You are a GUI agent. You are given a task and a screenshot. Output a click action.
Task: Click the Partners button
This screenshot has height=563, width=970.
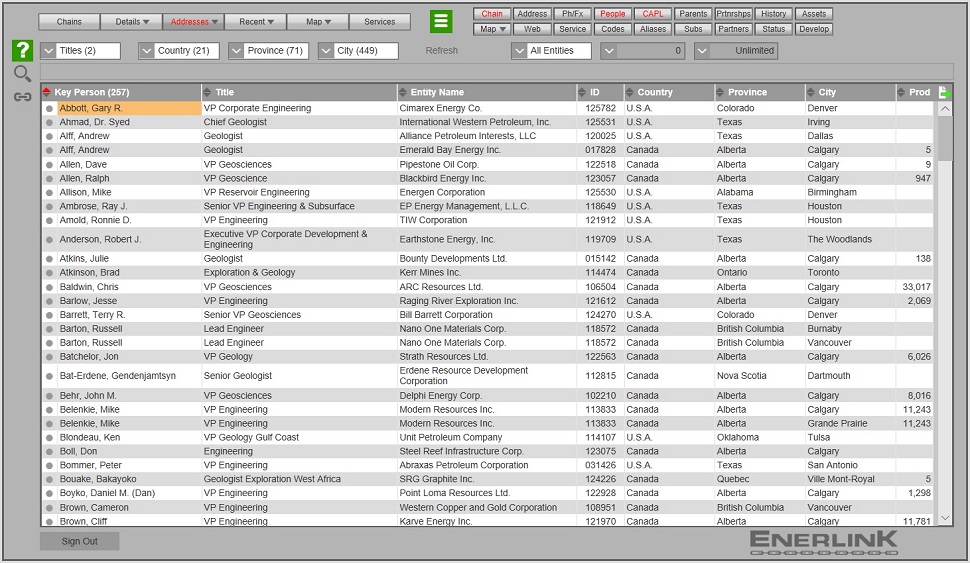tap(733, 29)
